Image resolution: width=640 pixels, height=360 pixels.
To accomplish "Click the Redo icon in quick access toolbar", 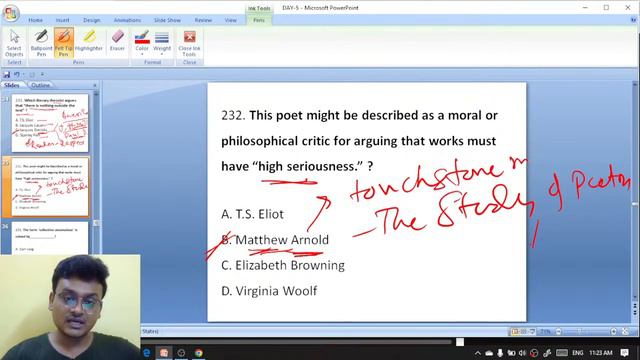I will (32, 75).
